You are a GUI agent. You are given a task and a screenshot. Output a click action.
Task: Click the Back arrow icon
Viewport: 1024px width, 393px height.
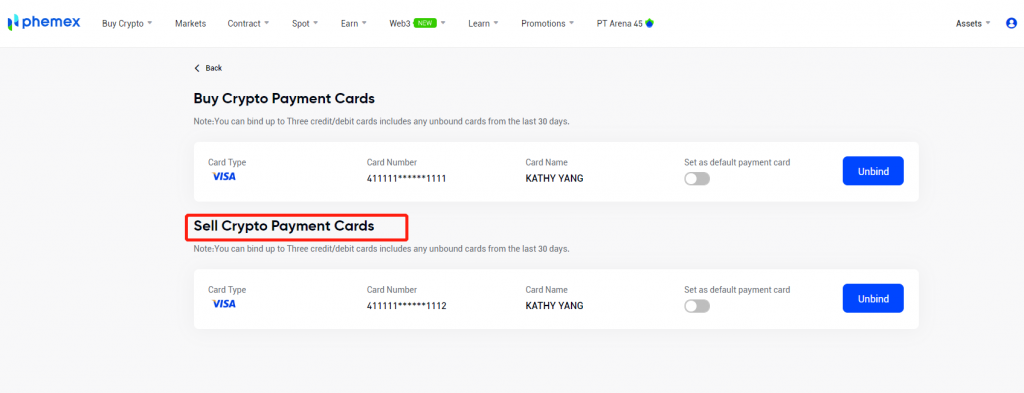[x=197, y=68]
